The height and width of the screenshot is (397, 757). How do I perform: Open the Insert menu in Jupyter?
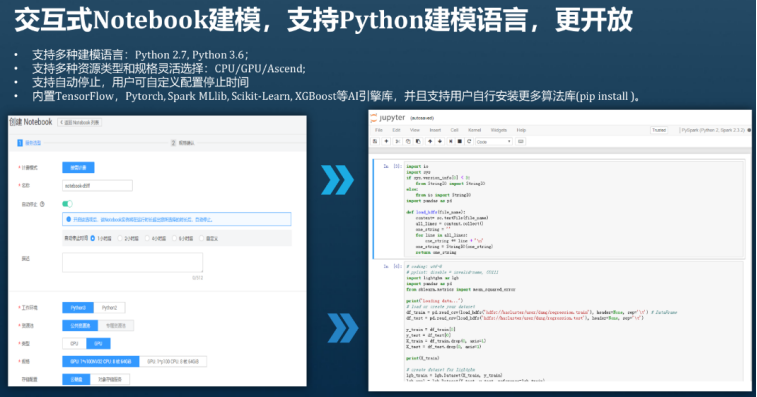[x=435, y=130]
